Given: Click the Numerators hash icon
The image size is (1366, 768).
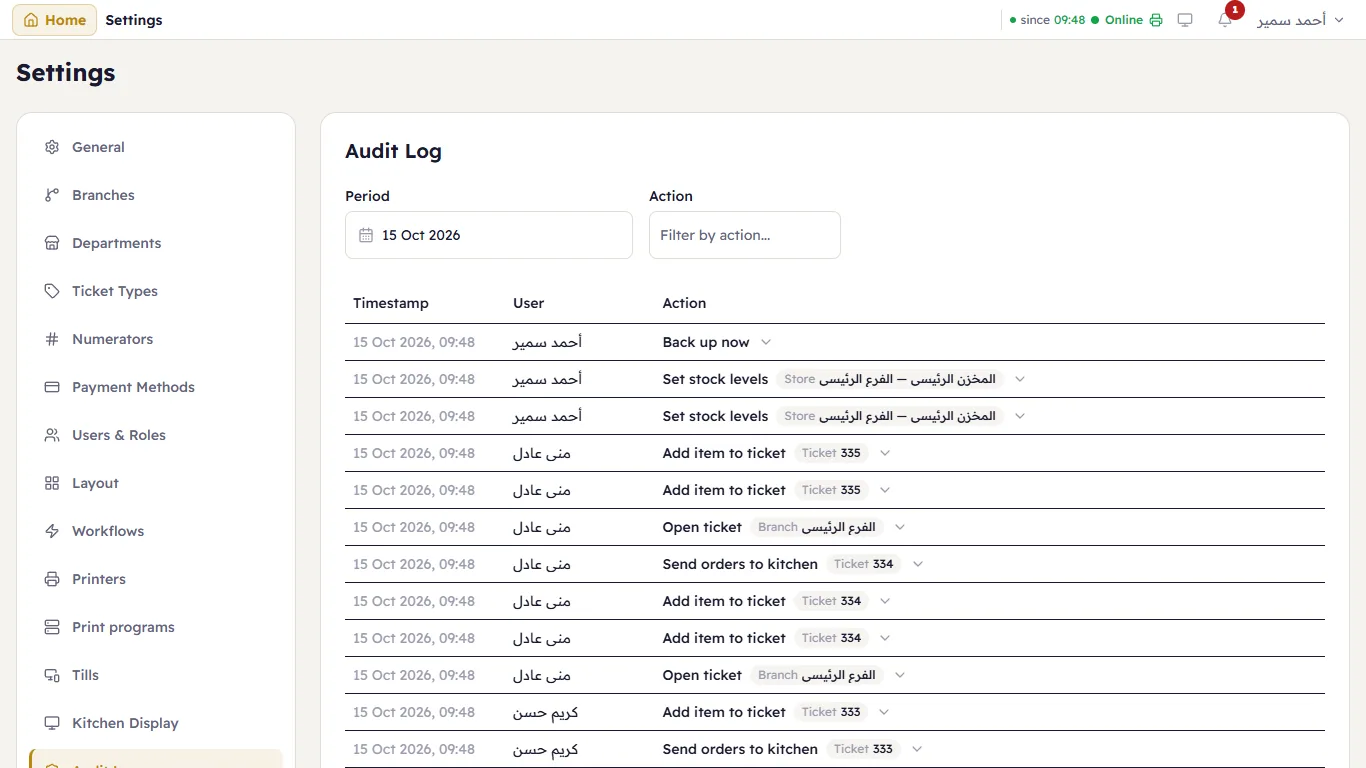Looking at the screenshot, I should [x=52, y=339].
